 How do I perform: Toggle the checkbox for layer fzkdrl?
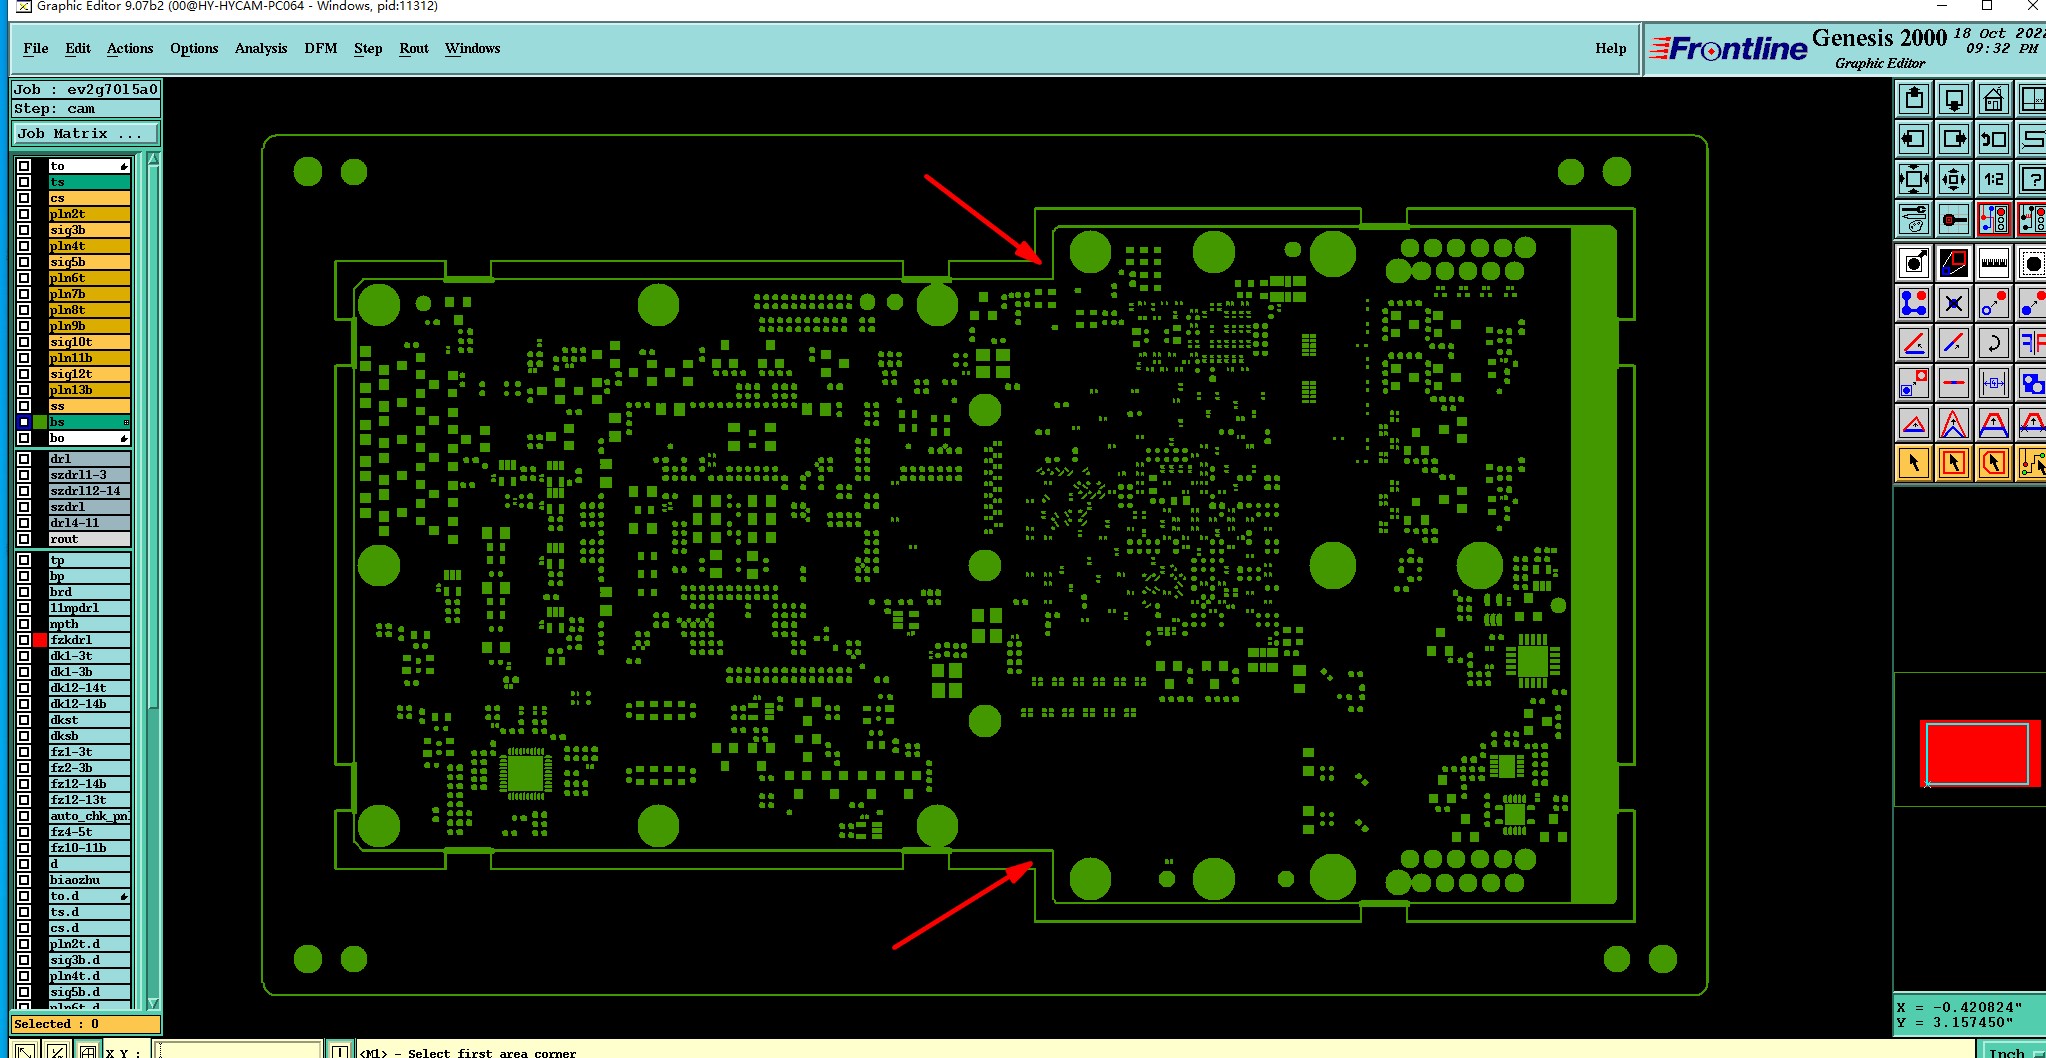pyautogui.click(x=24, y=640)
